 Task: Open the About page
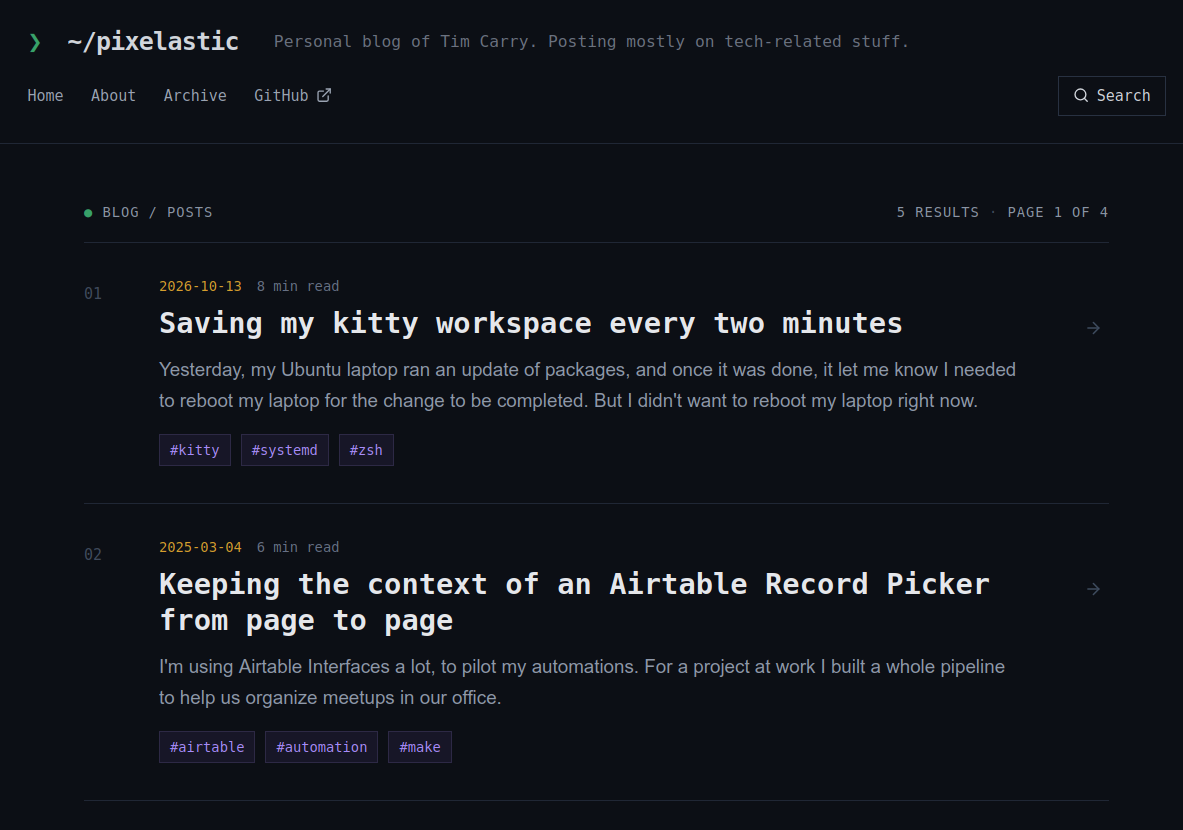click(x=113, y=96)
